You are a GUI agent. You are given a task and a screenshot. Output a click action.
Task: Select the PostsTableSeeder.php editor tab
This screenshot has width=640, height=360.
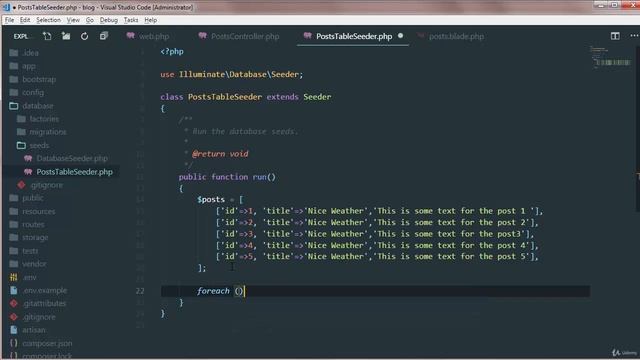[x=353, y=36]
